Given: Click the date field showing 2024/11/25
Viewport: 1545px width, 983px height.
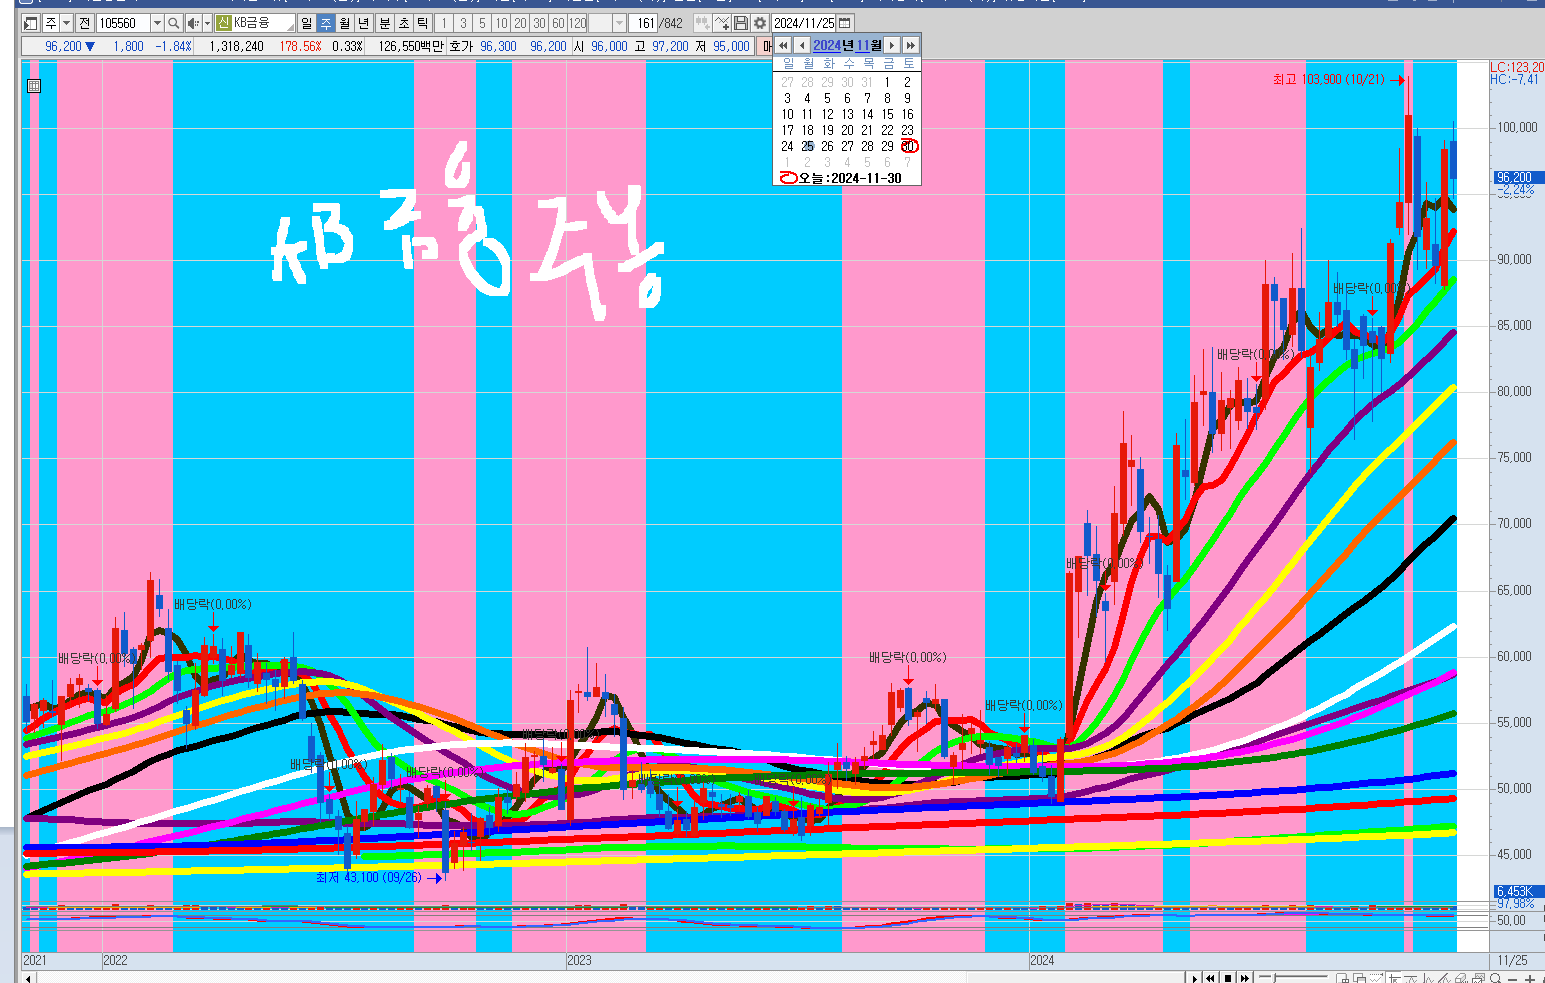Looking at the screenshot, I should point(804,23).
